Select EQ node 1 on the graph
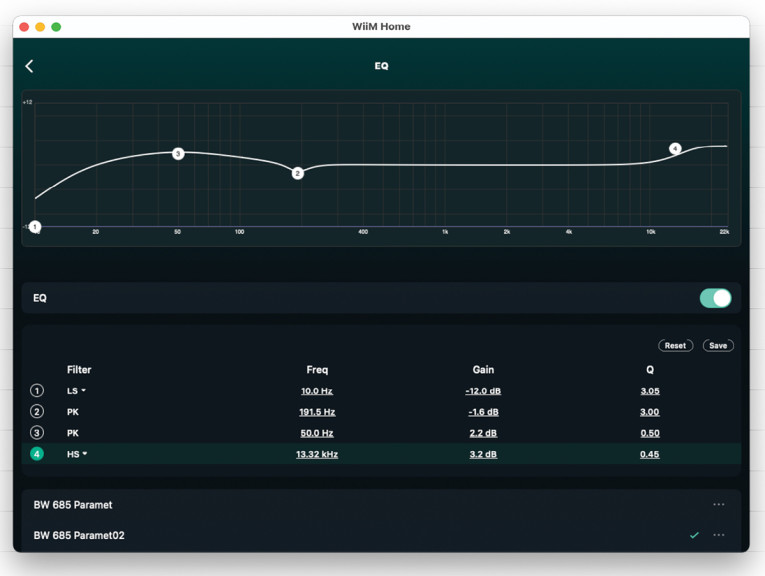Image resolution: width=765 pixels, height=576 pixels. click(35, 227)
